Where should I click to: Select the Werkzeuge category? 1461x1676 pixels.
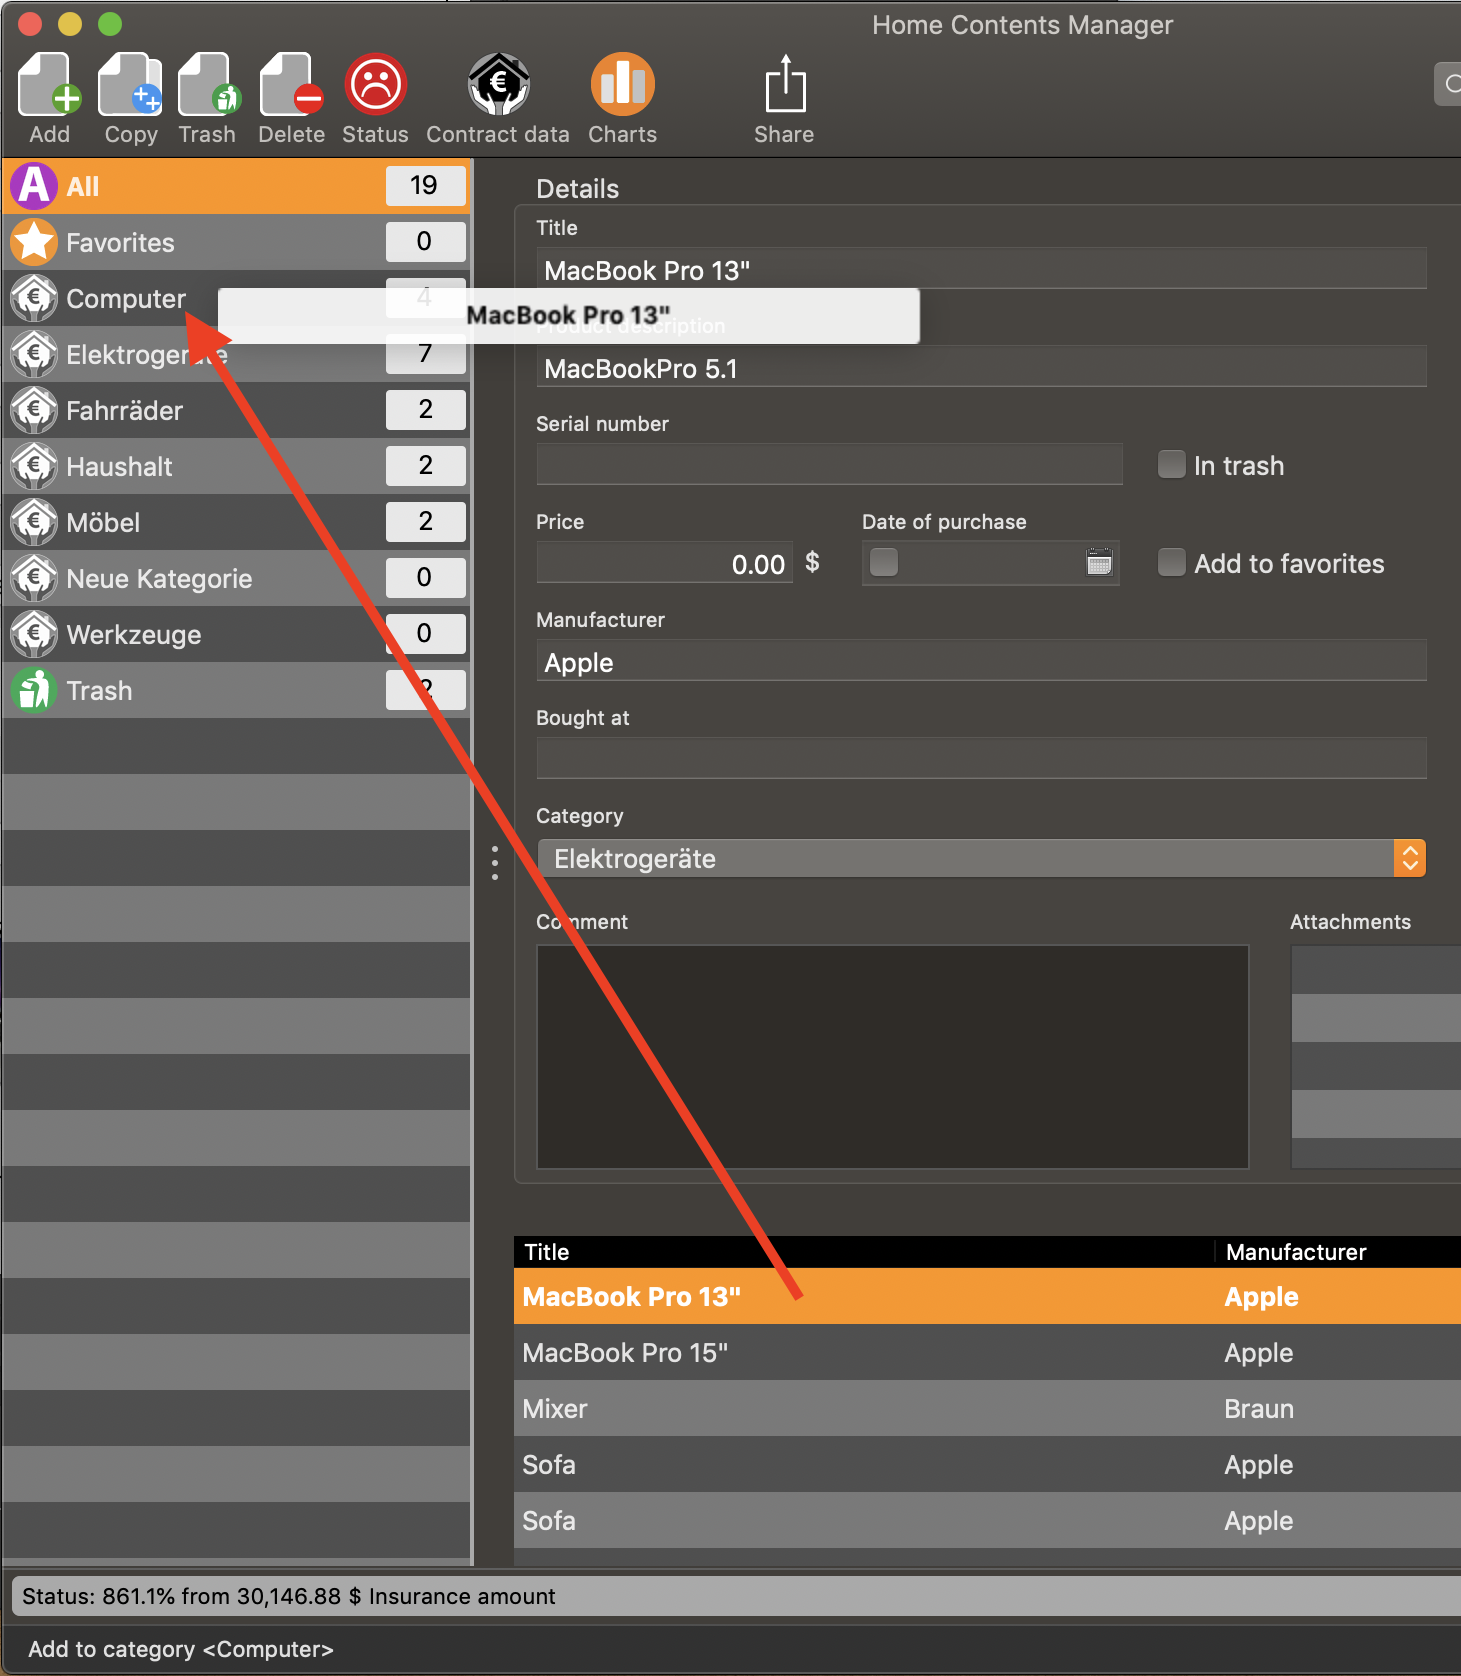(x=237, y=634)
